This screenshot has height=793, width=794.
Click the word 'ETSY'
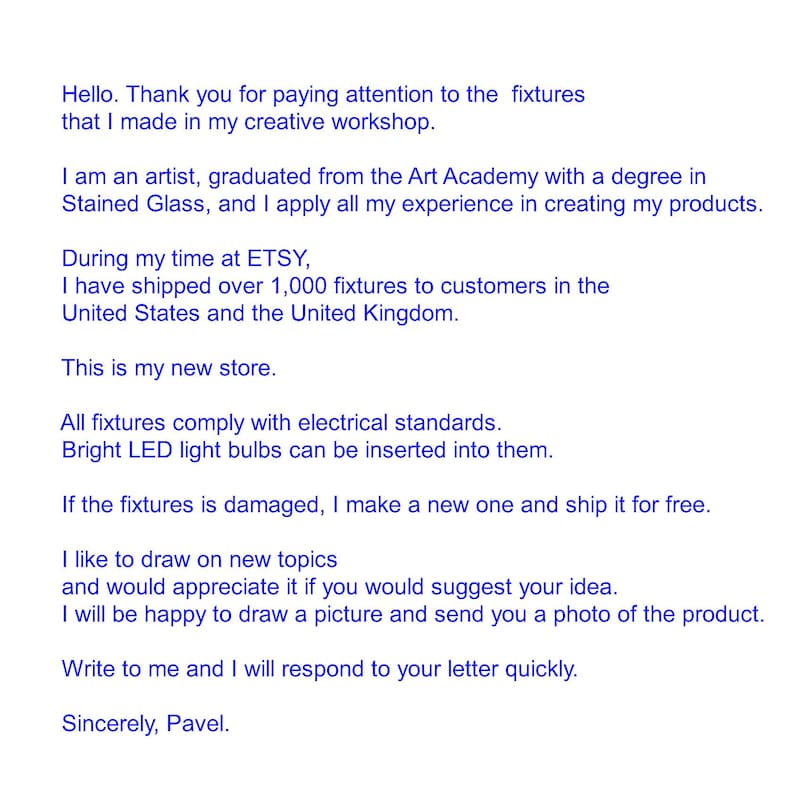[x=276, y=259]
